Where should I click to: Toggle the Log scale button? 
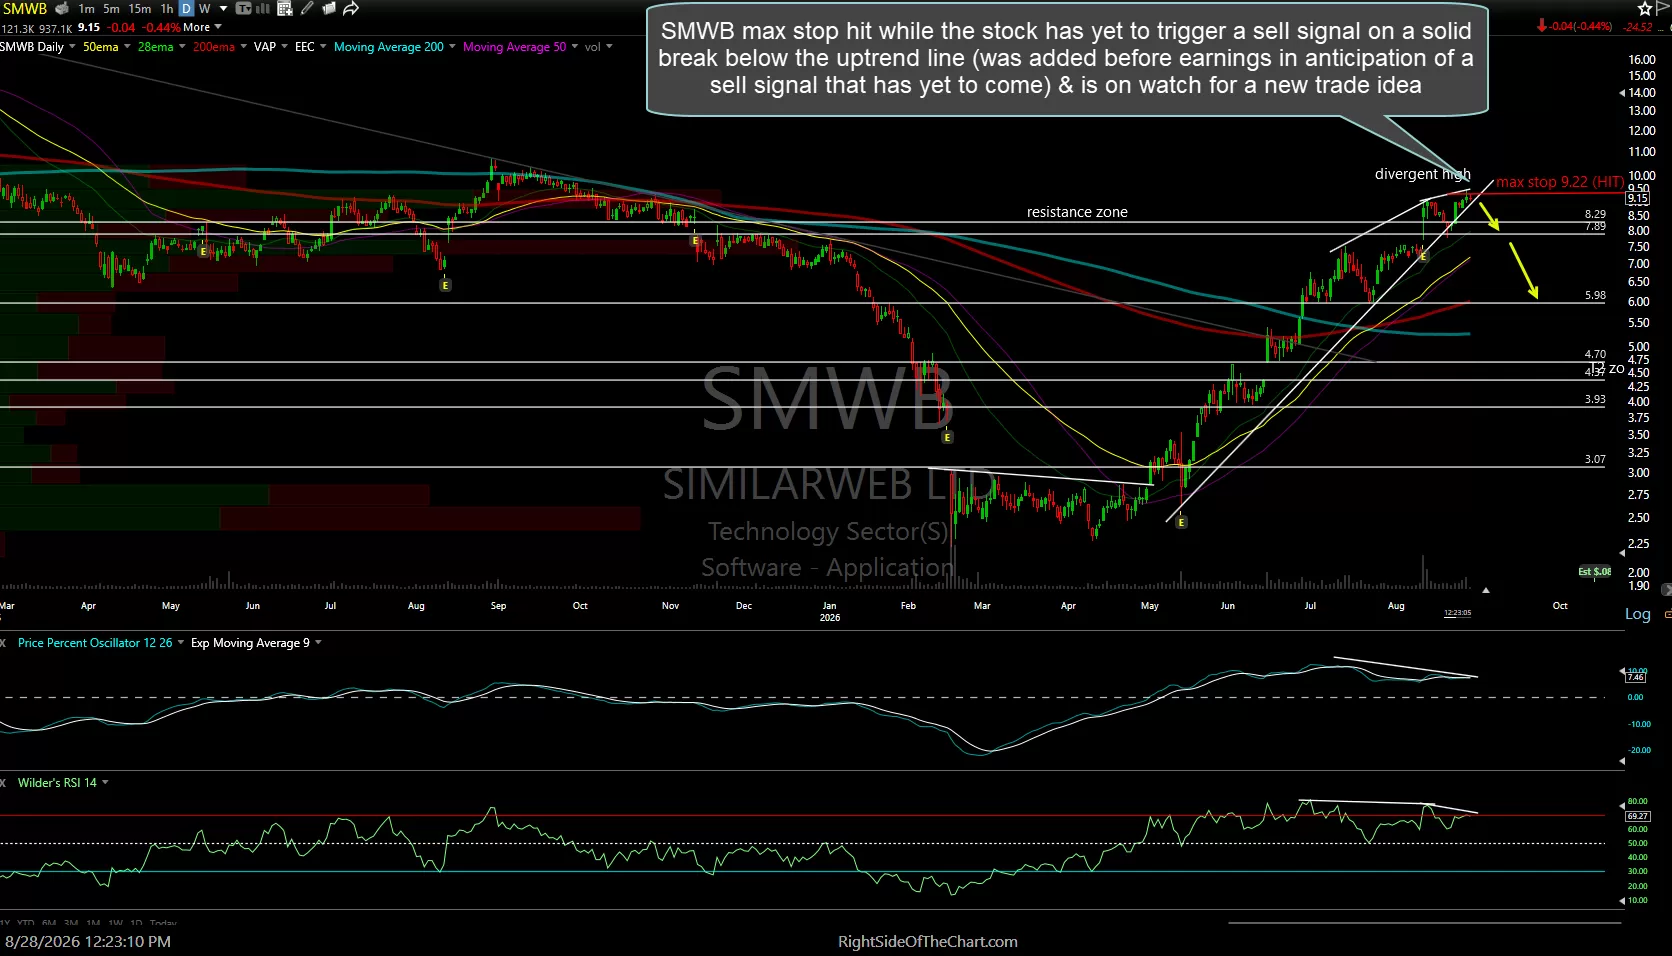1637,614
